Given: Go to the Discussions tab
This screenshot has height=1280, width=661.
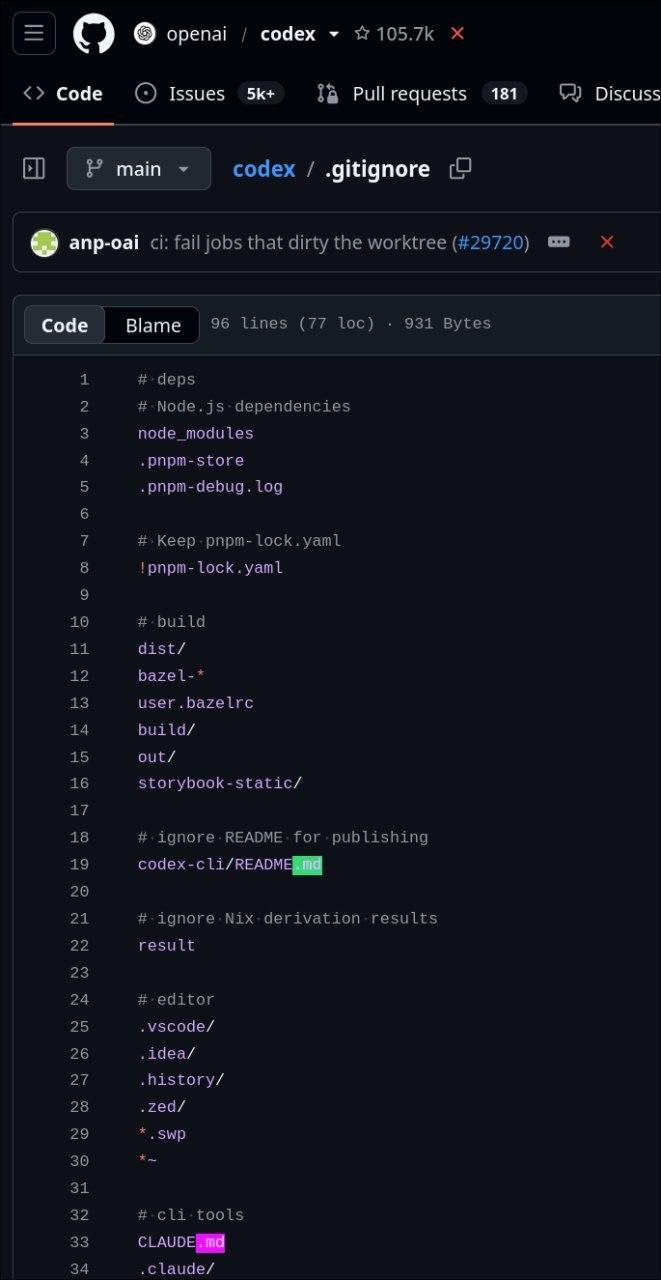Looking at the screenshot, I should click(x=610, y=94).
